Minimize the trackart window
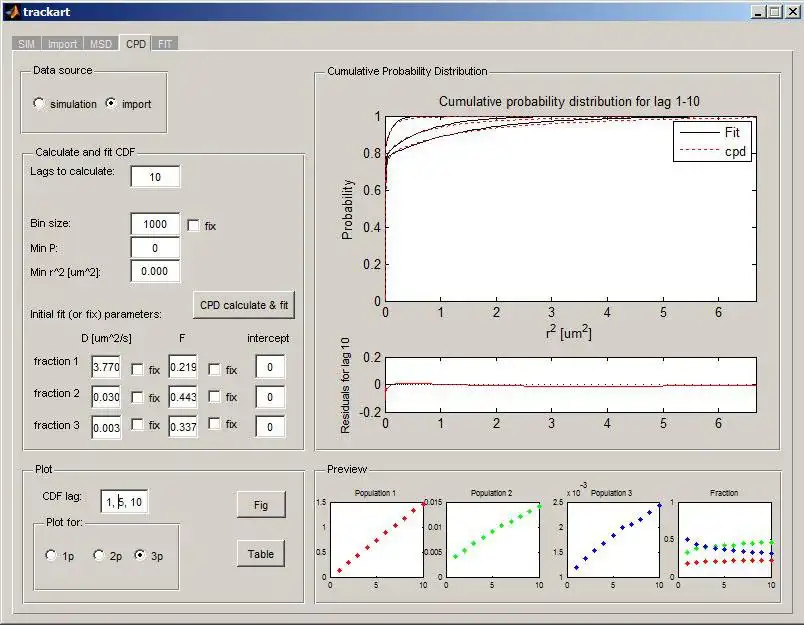804x625 pixels. [x=758, y=12]
